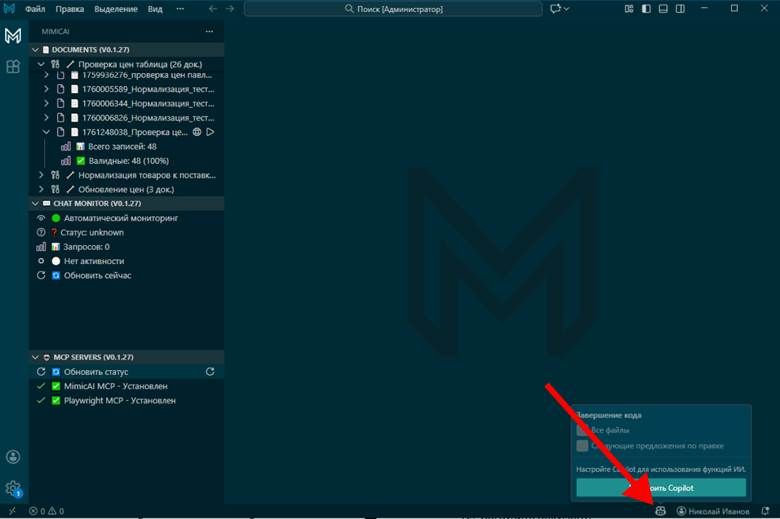The width and height of the screenshot is (780, 519).
Task: Open the notifications bell in status bar
Action: click(x=765, y=510)
